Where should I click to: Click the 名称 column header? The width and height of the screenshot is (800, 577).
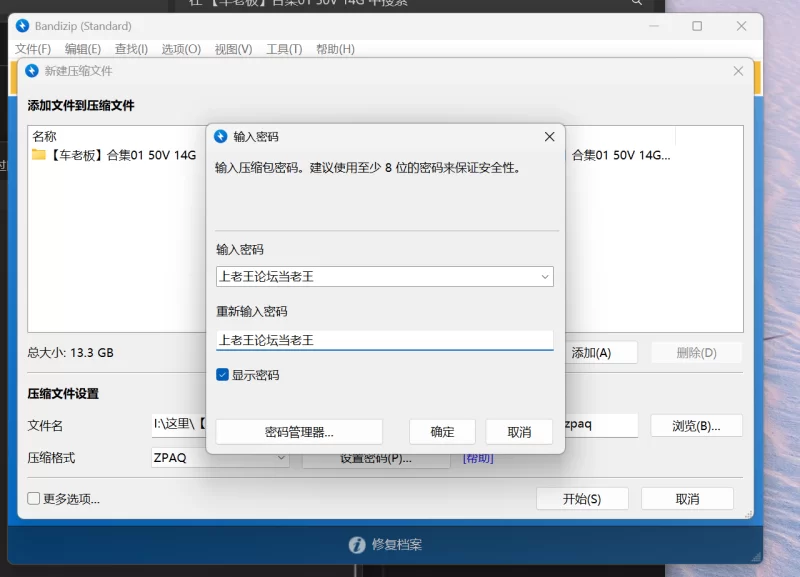[44, 137]
